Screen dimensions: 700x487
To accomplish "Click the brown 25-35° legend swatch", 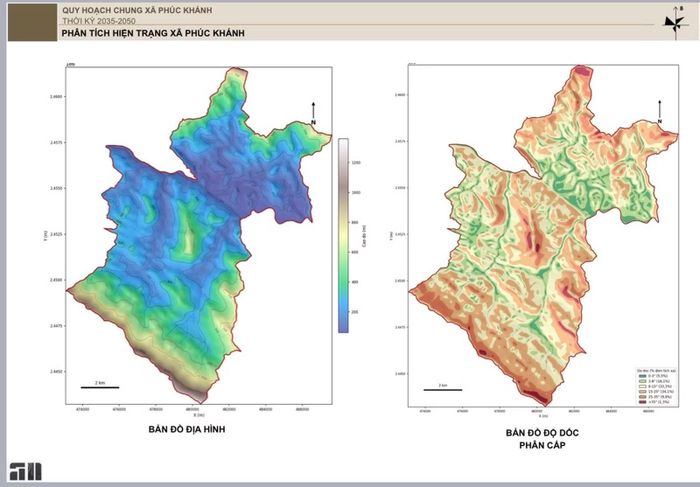I will pos(642,397).
